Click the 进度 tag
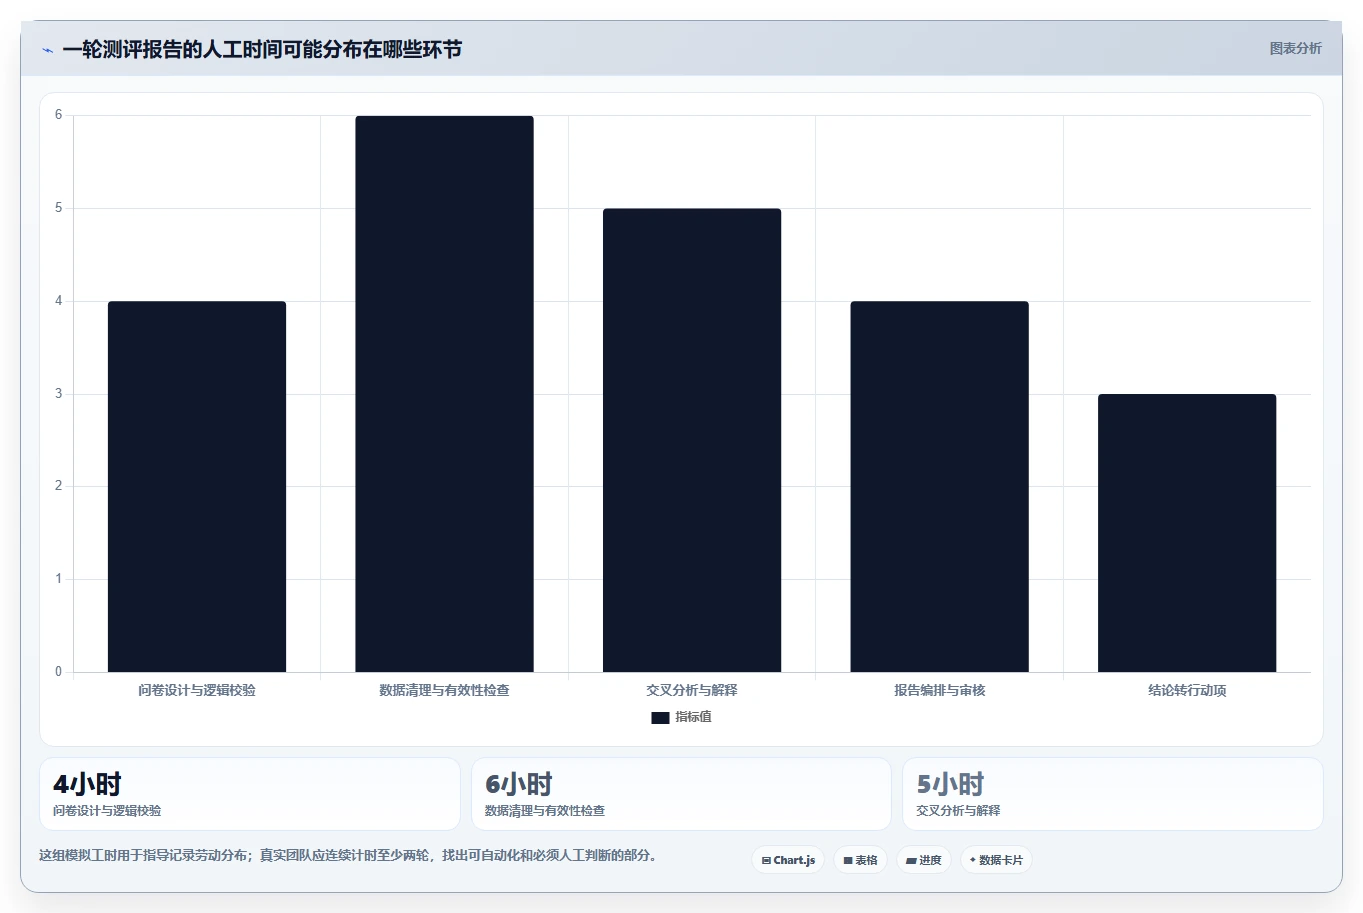Image resolution: width=1363 pixels, height=913 pixels. pyautogui.click(x=923, y=860)
